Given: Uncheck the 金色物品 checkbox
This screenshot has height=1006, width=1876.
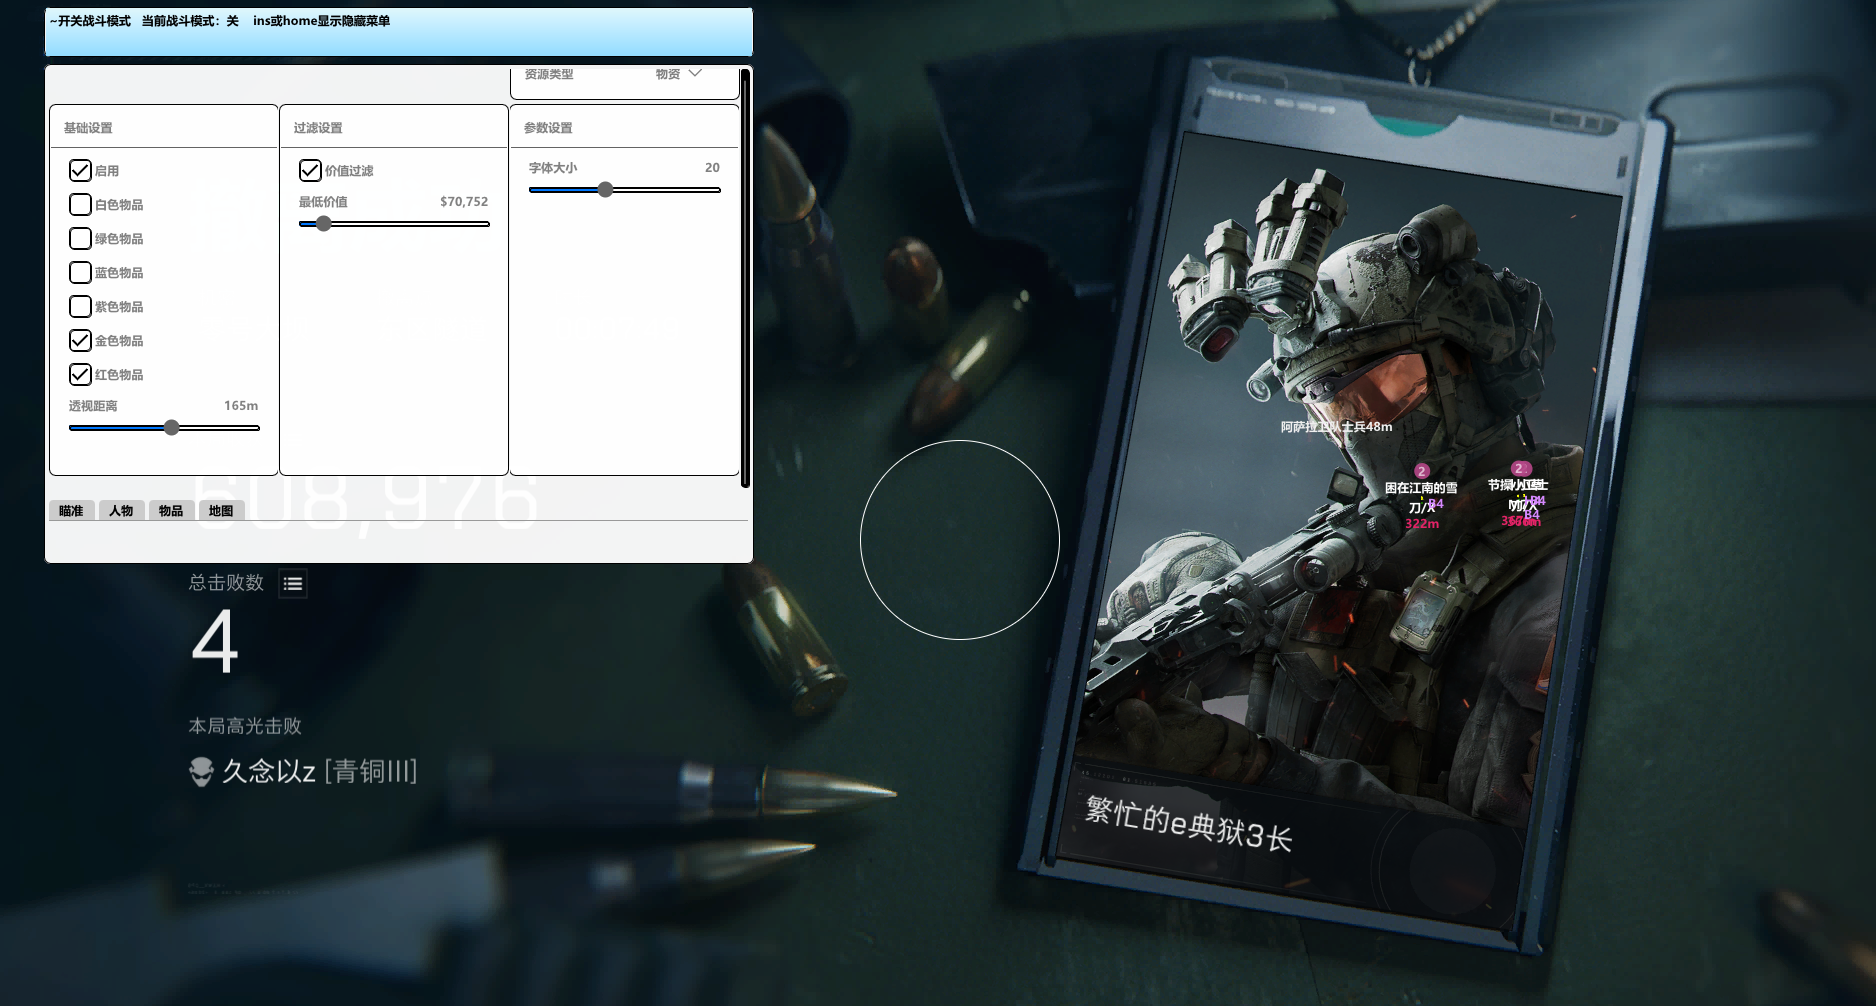Looking at the screenshot, I should pyautogui.click(x=80, y=341).
